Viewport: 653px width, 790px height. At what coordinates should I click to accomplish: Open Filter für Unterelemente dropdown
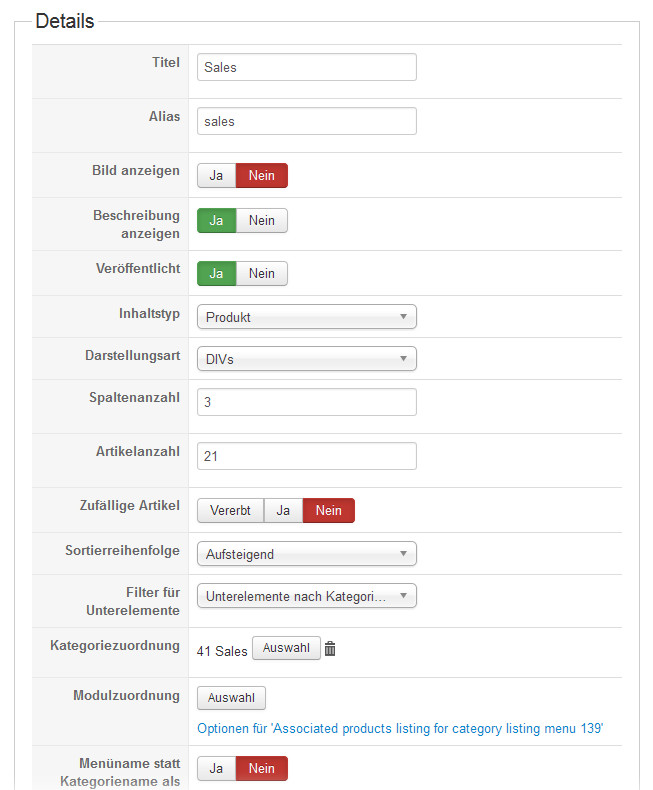click(306, 596)
